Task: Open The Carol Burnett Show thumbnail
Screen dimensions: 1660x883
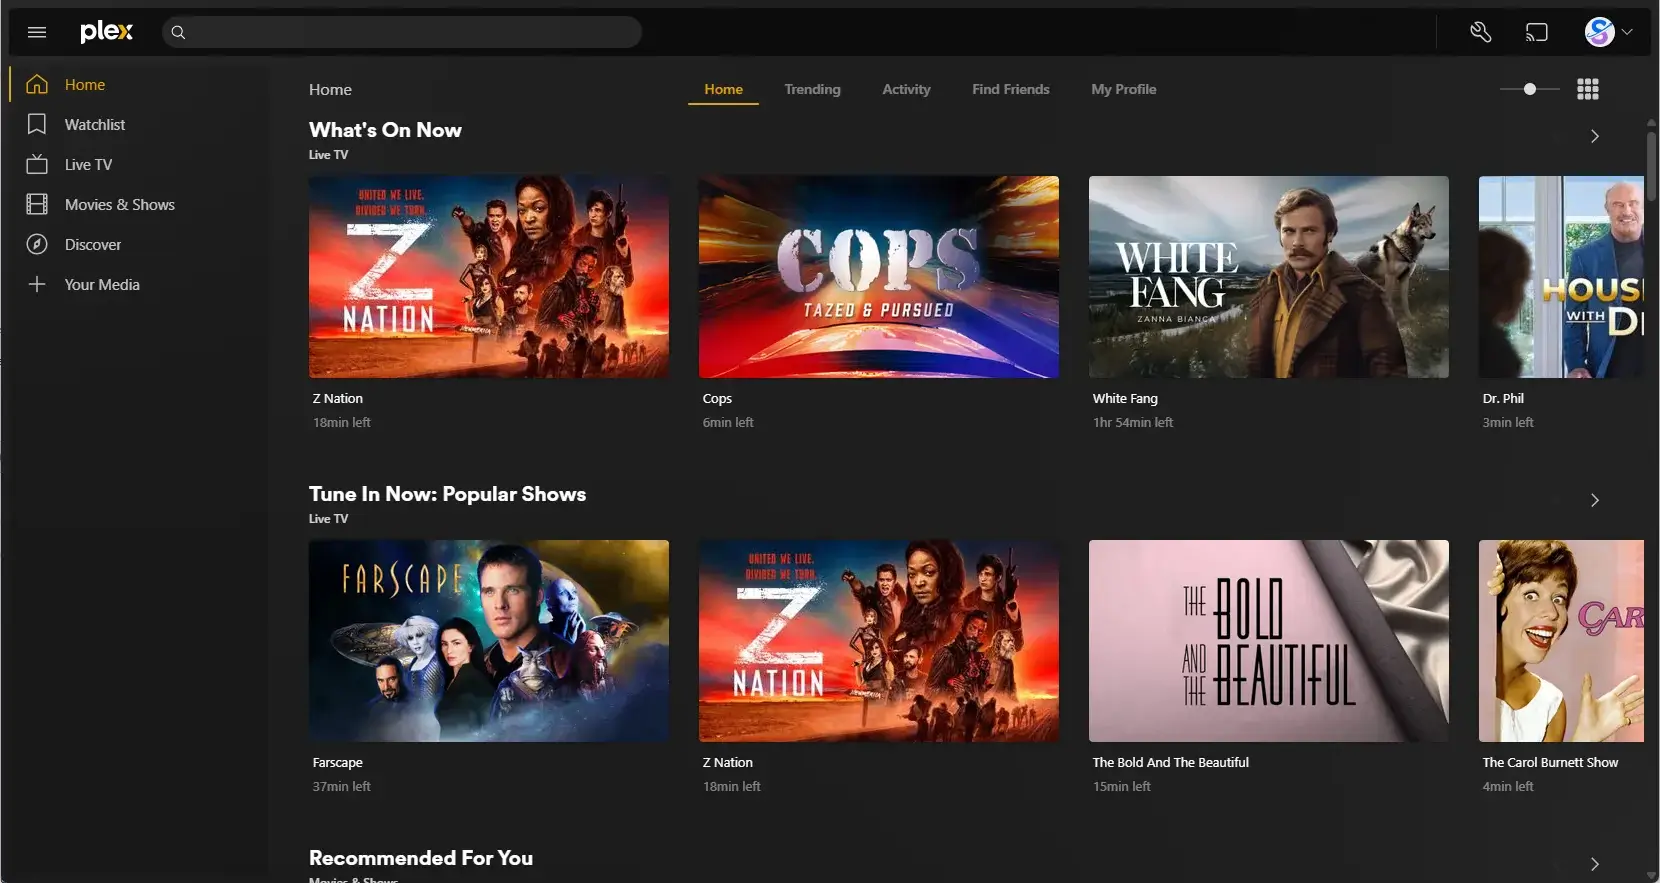Action: tap(1561, 641)
